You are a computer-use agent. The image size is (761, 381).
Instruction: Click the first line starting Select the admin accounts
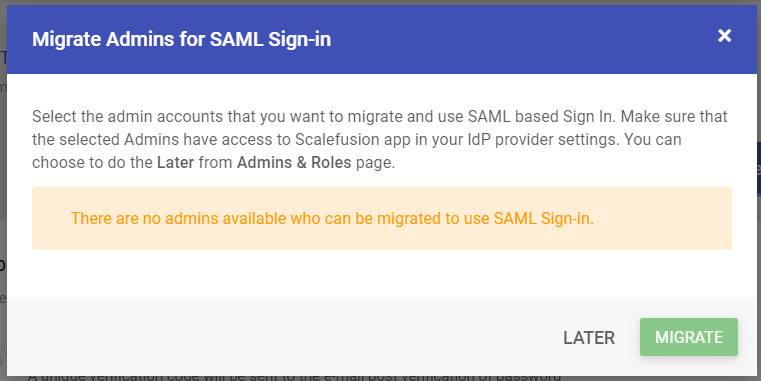(380, 116)
